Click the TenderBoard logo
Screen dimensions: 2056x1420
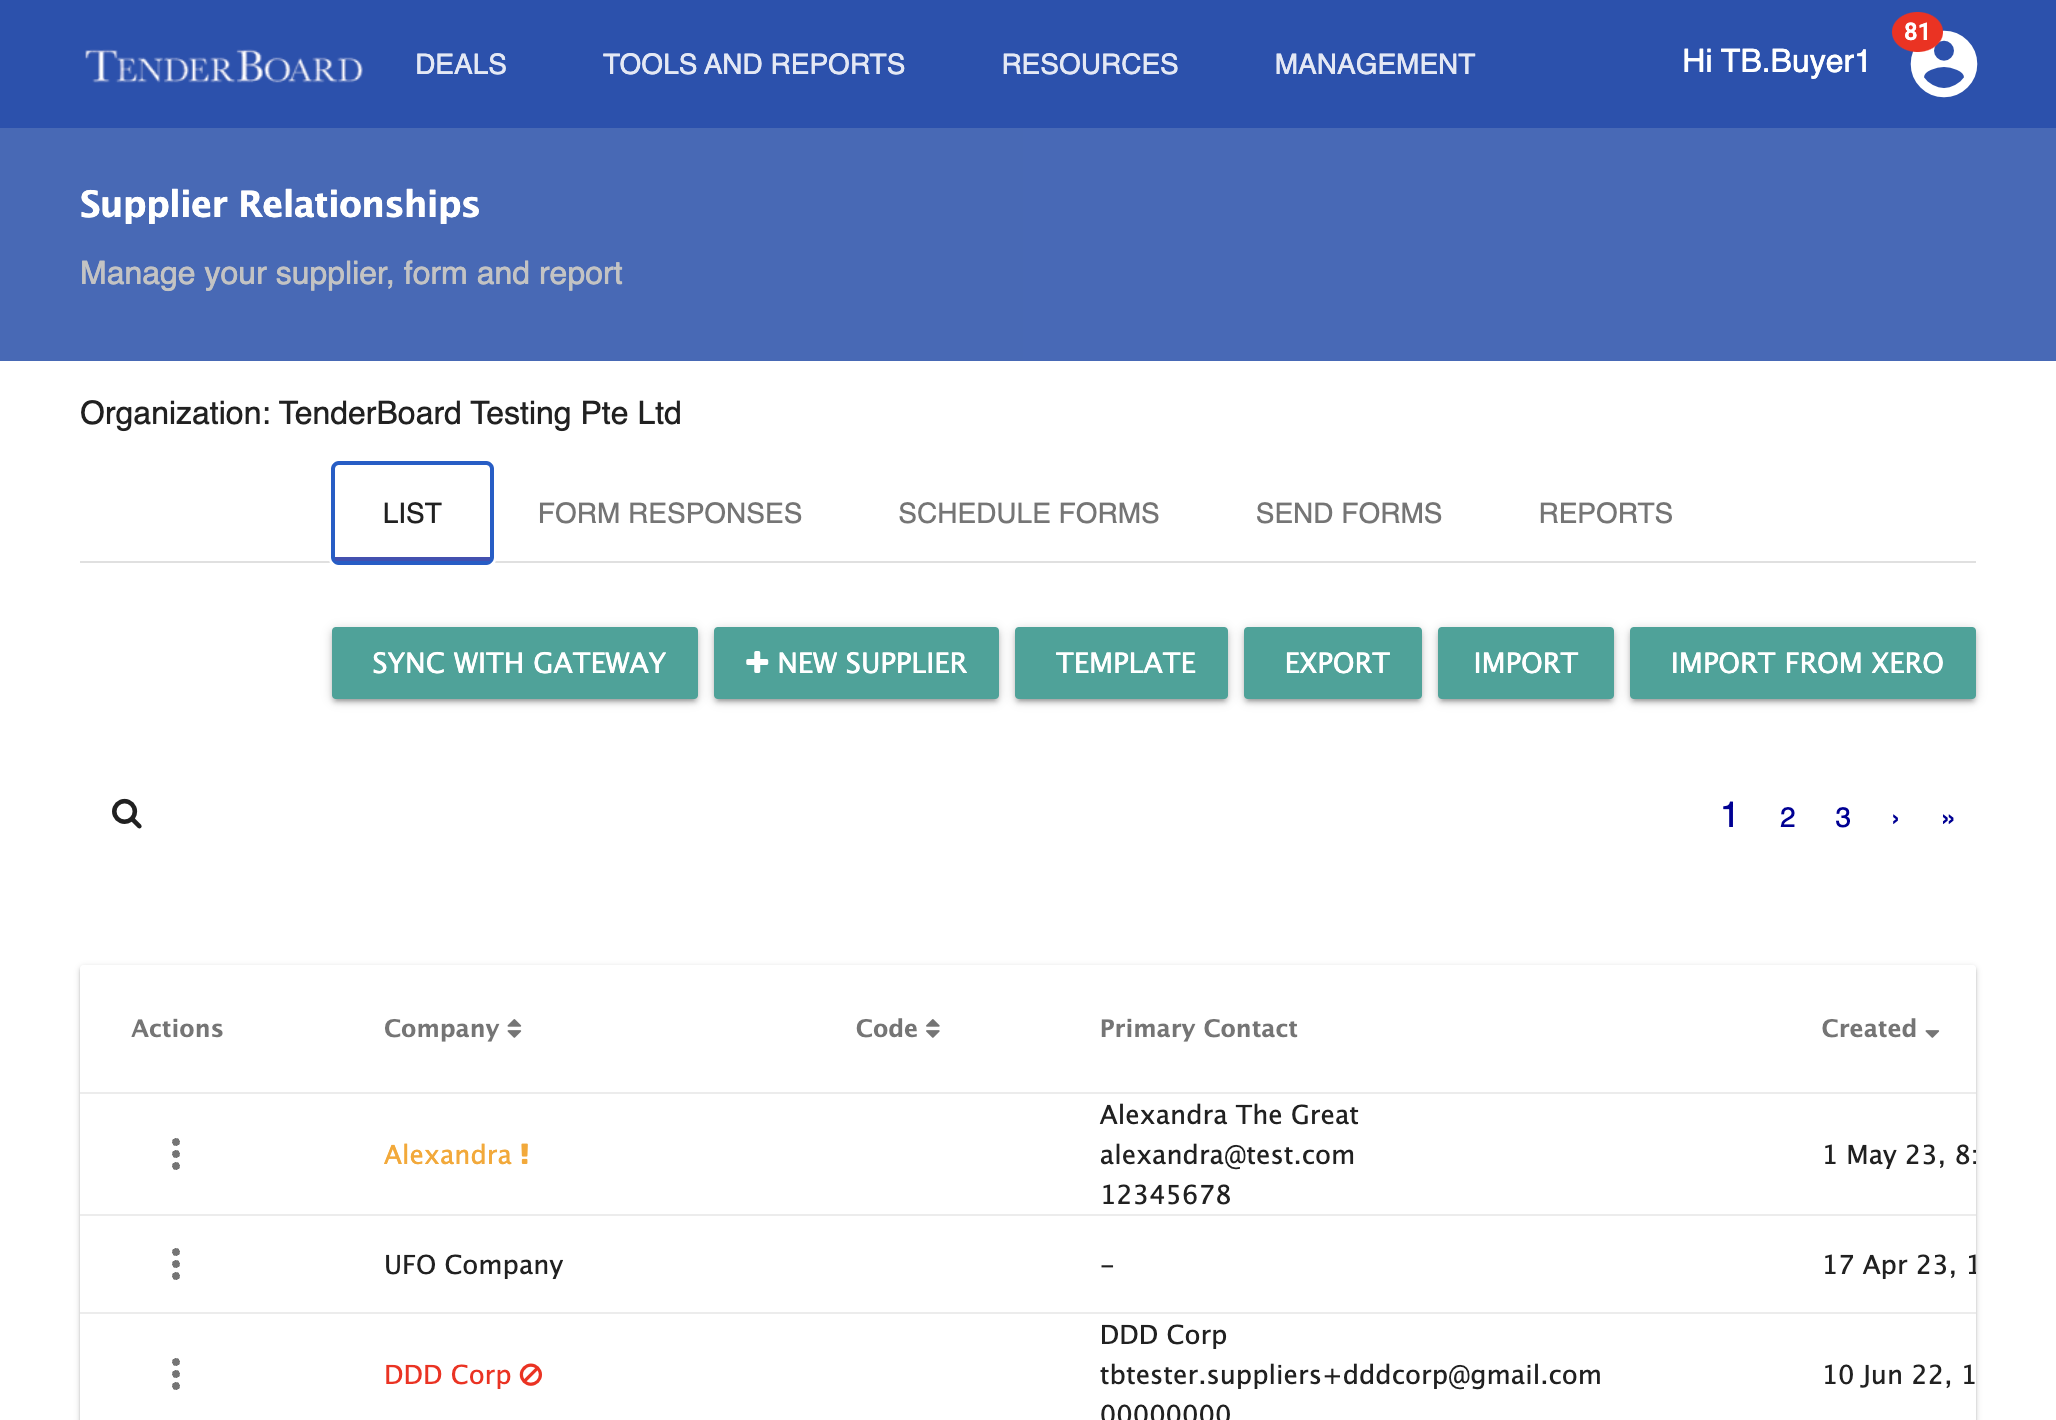(x=224, y=66)
